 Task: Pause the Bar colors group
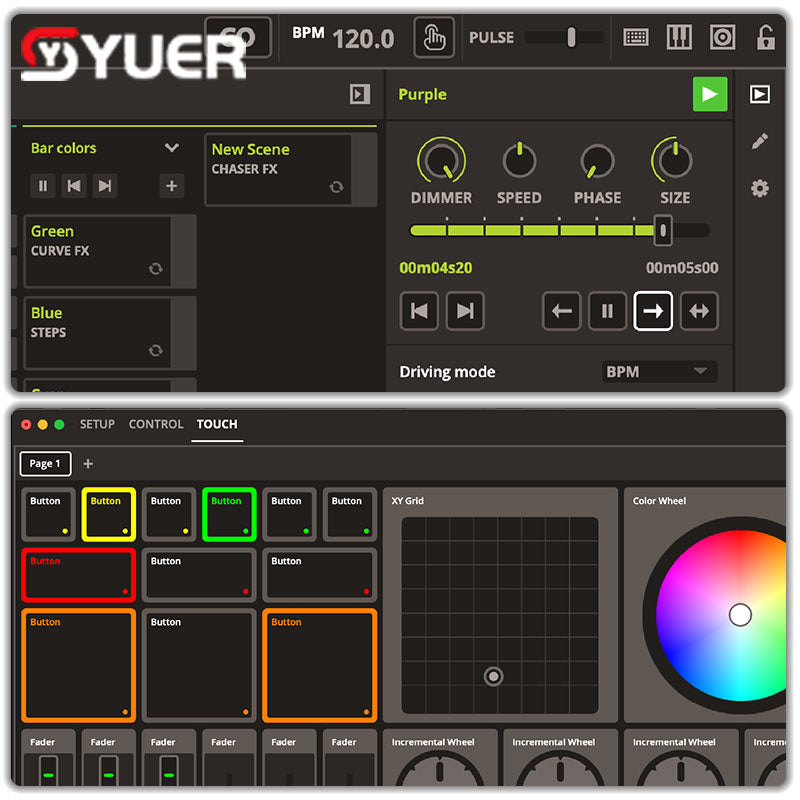tap(43, 186)
